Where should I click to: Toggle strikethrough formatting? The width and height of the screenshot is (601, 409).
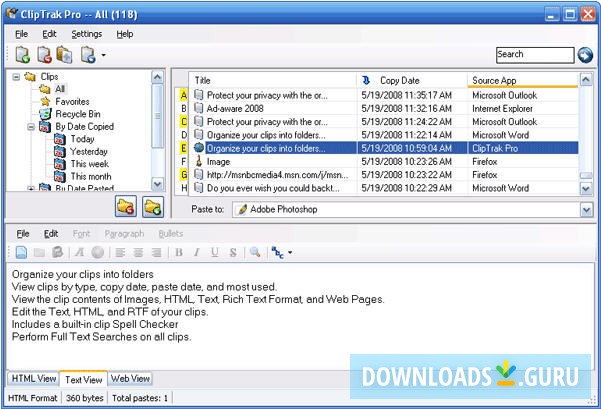pyautogui.click(x=233, y=252)
